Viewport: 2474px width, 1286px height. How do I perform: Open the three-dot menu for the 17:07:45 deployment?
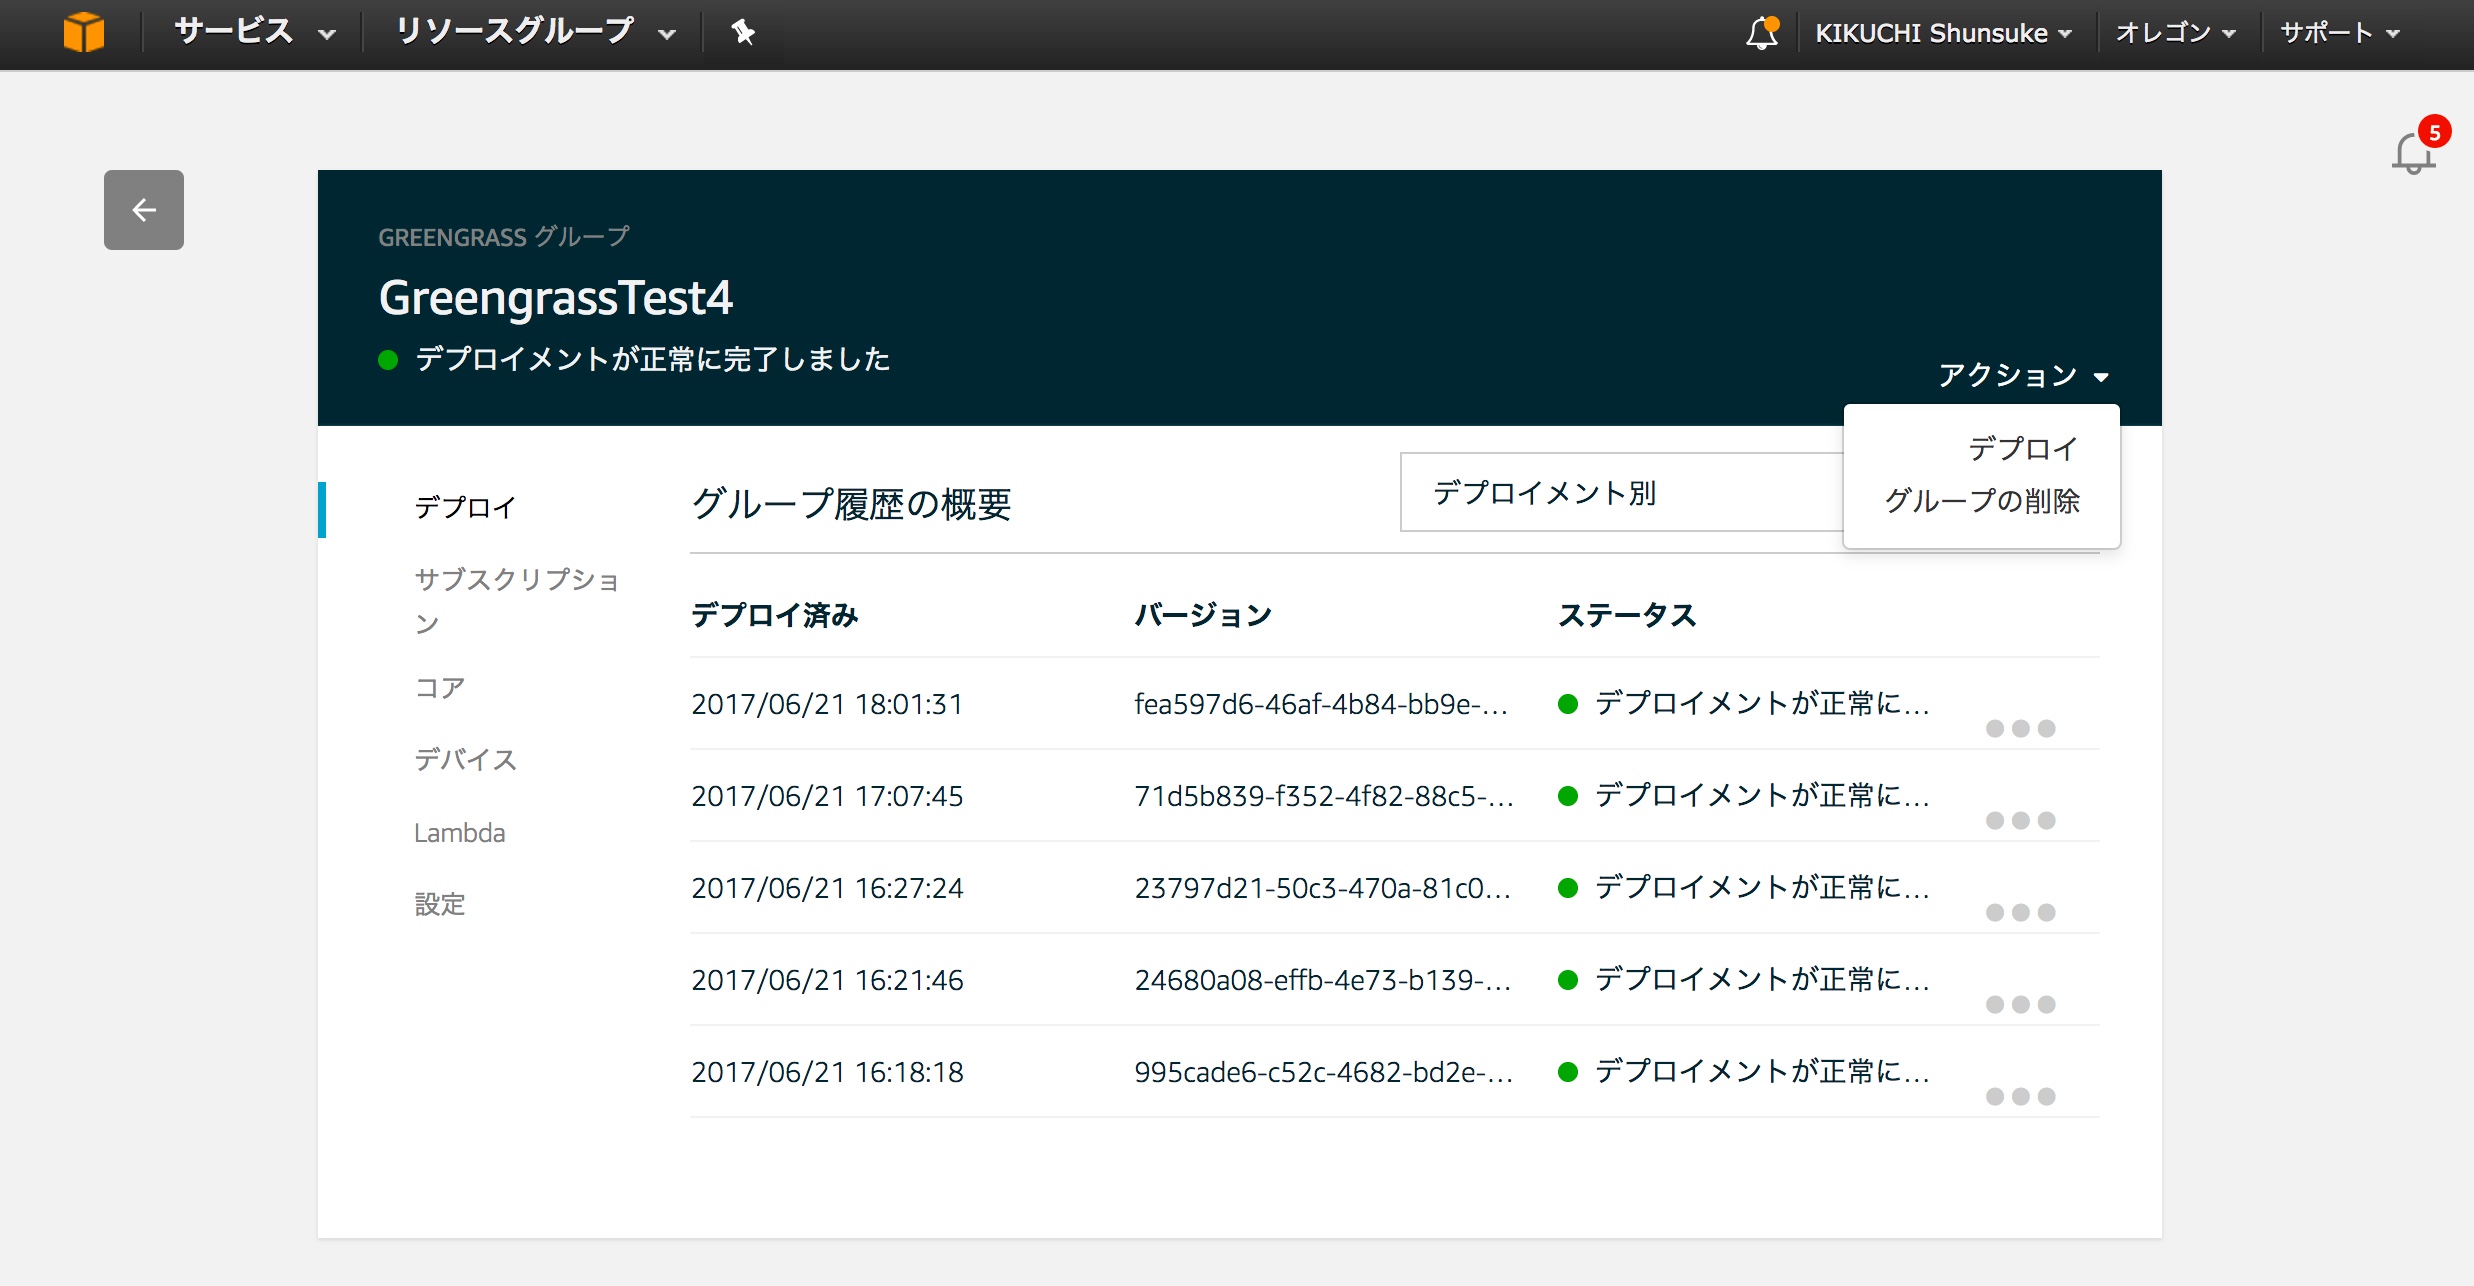2020,820
